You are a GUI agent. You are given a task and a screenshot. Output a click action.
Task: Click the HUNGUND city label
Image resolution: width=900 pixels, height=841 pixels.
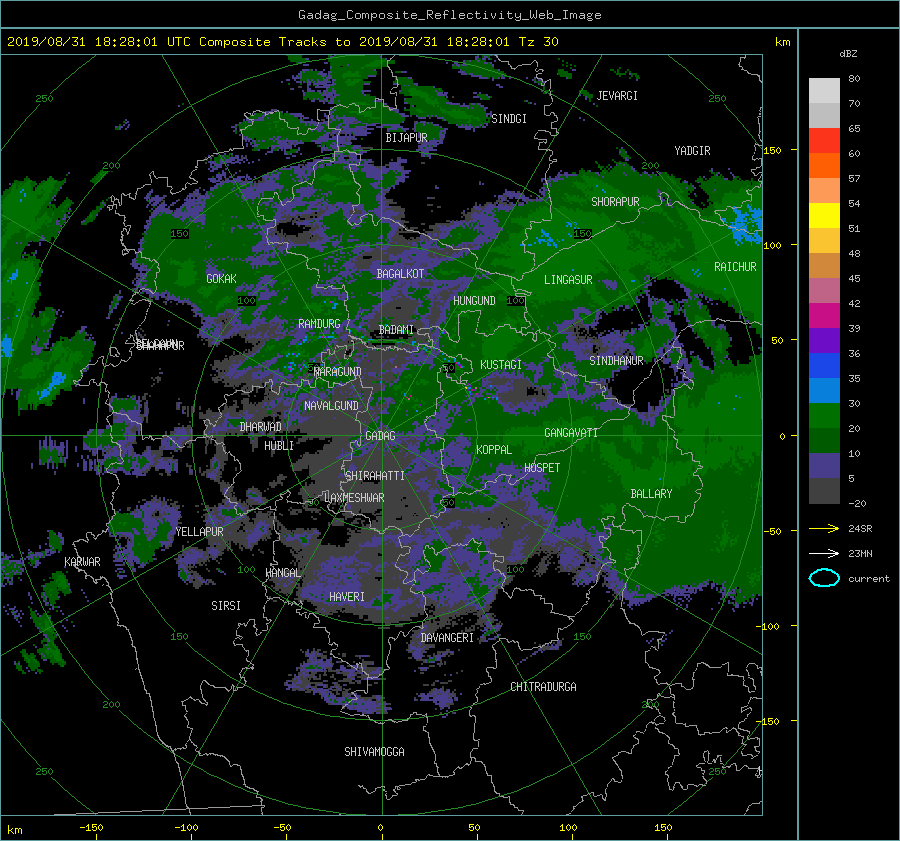pos(474,301)
